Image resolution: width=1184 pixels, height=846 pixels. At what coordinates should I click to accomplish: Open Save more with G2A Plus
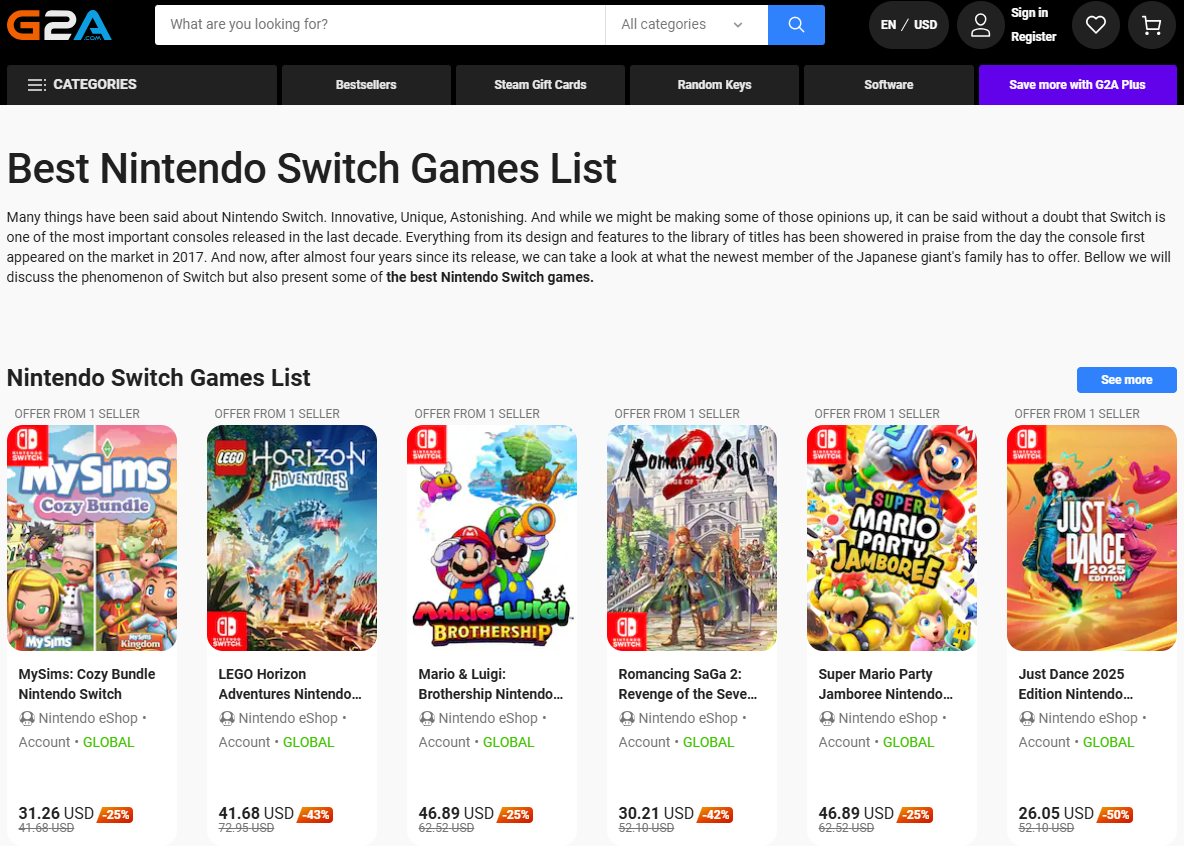[1078, 84]
